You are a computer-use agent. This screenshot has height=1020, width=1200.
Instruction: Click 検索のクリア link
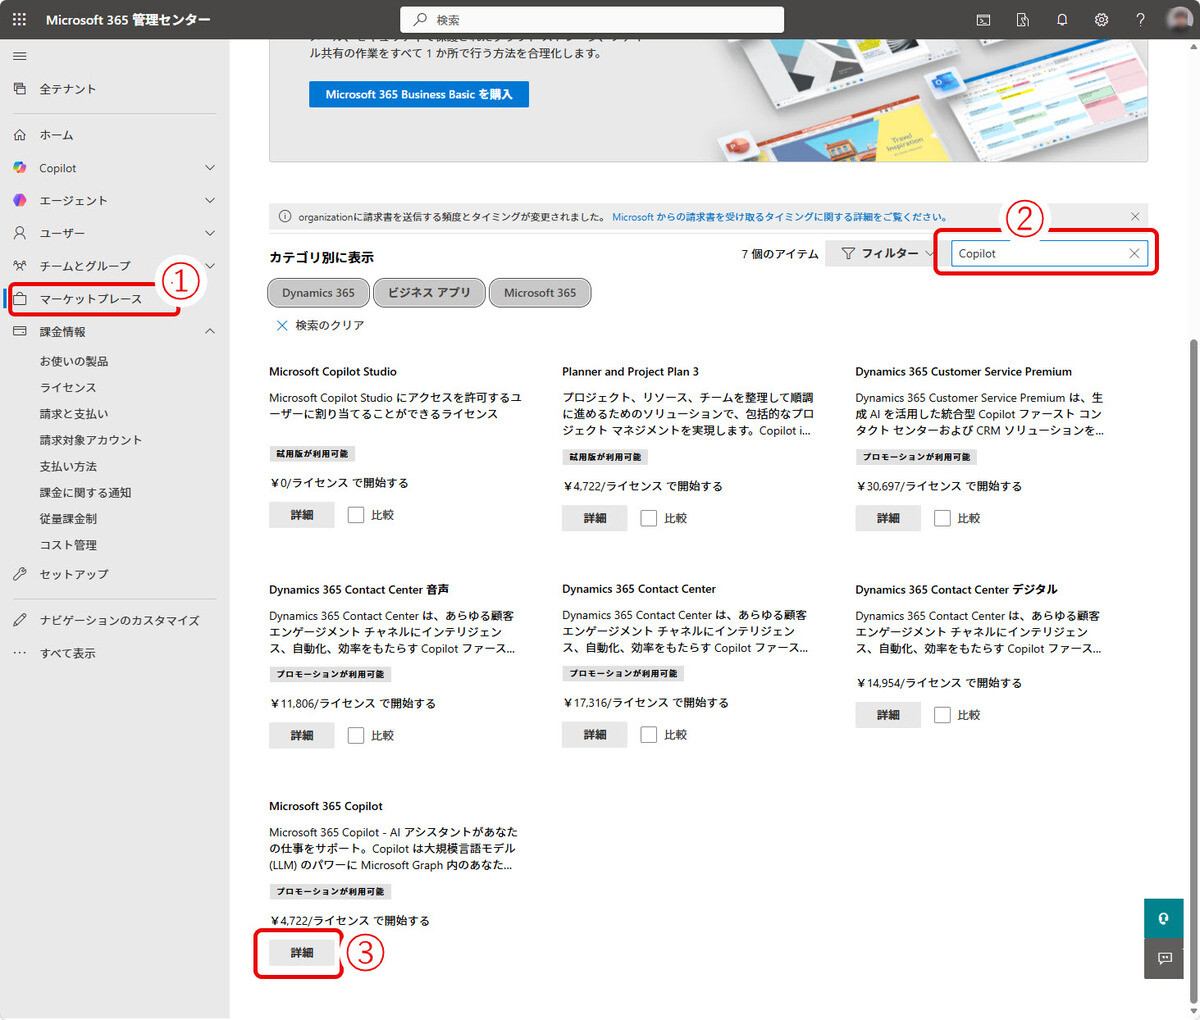pyautogui.click(x=329, y=325)
